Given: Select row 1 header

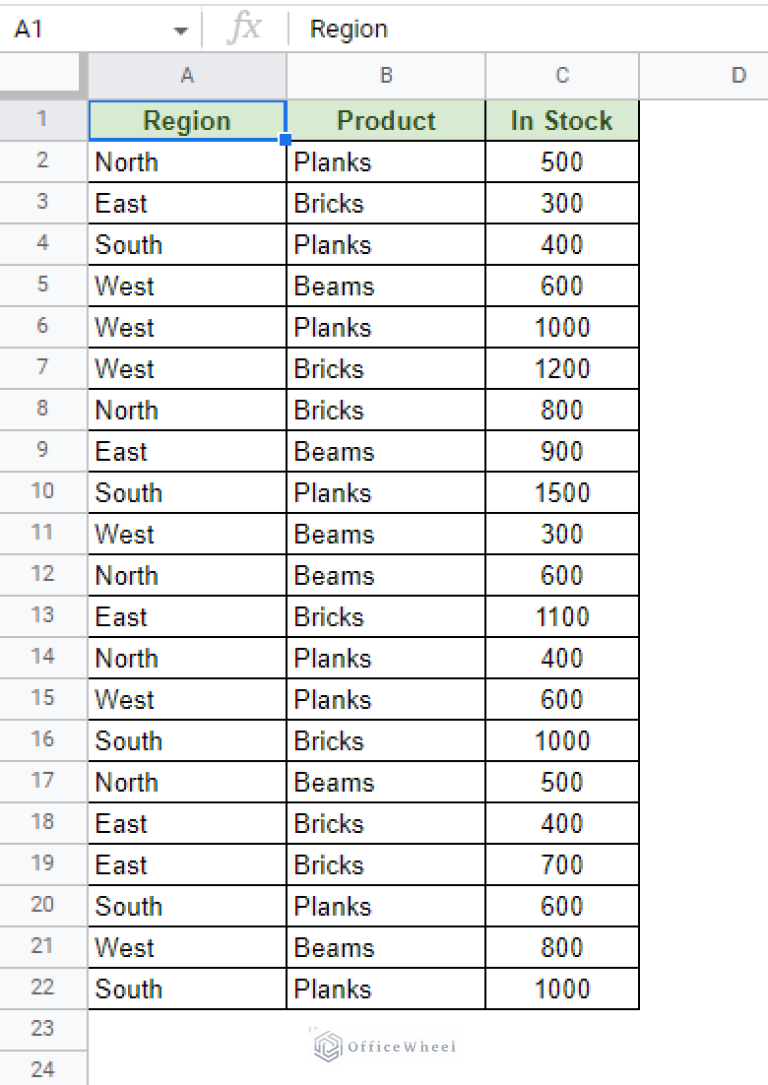Looking at the screenshot, I should (43, 120).
